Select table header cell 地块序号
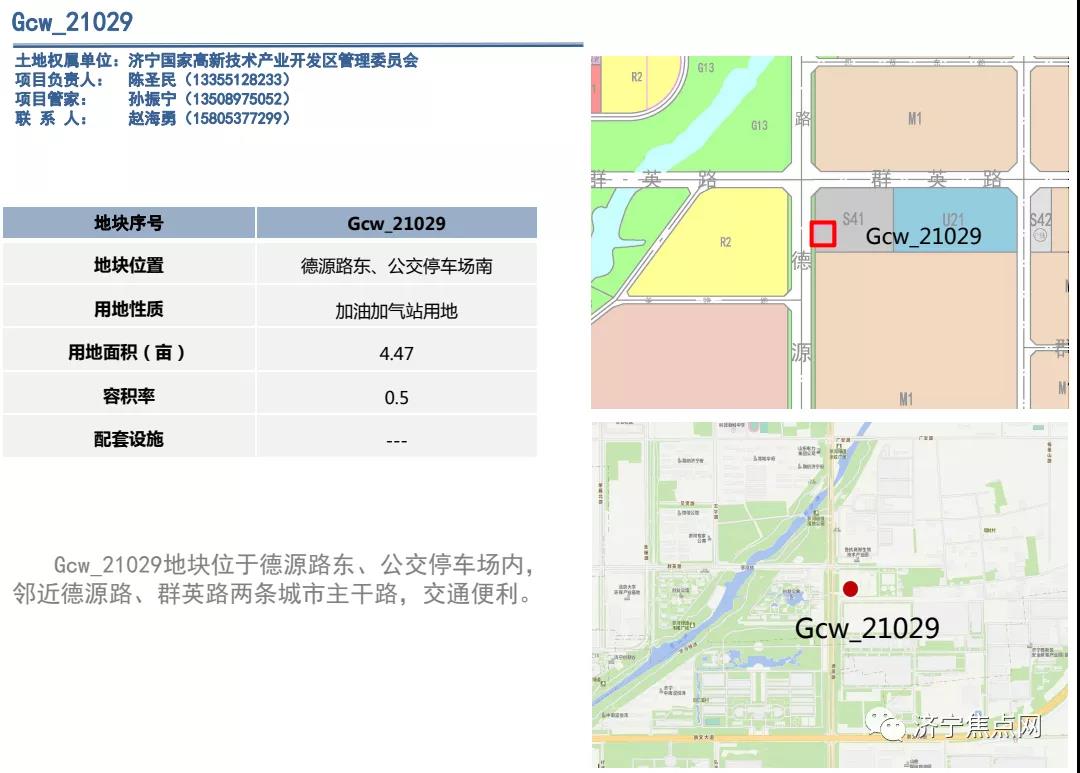Viewport: 1080px width, 773px height. [129, 223]
